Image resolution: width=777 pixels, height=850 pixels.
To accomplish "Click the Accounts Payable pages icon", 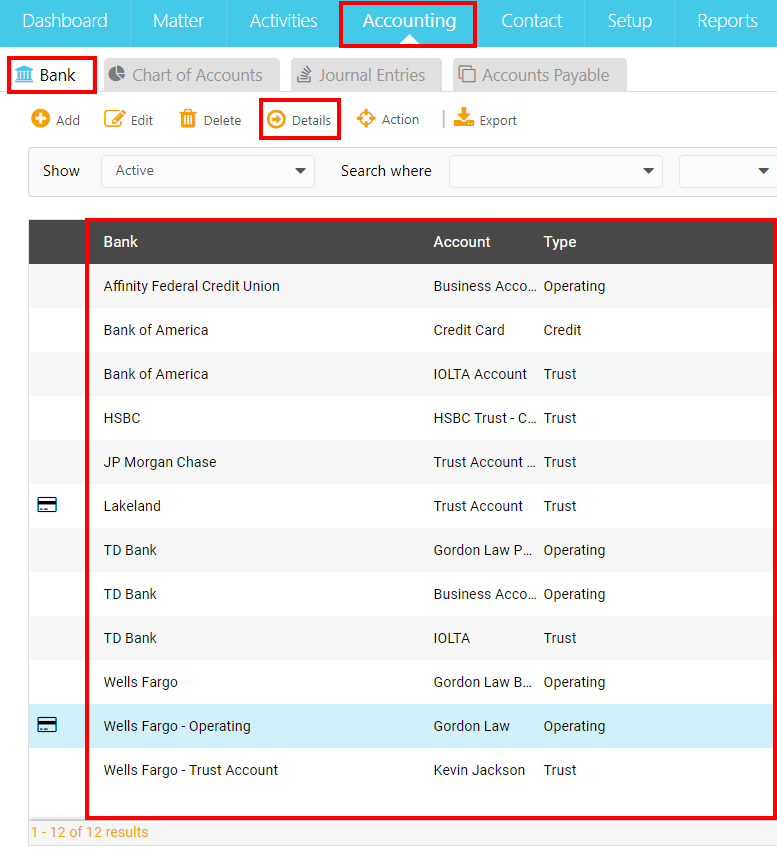I will [467, 74].
